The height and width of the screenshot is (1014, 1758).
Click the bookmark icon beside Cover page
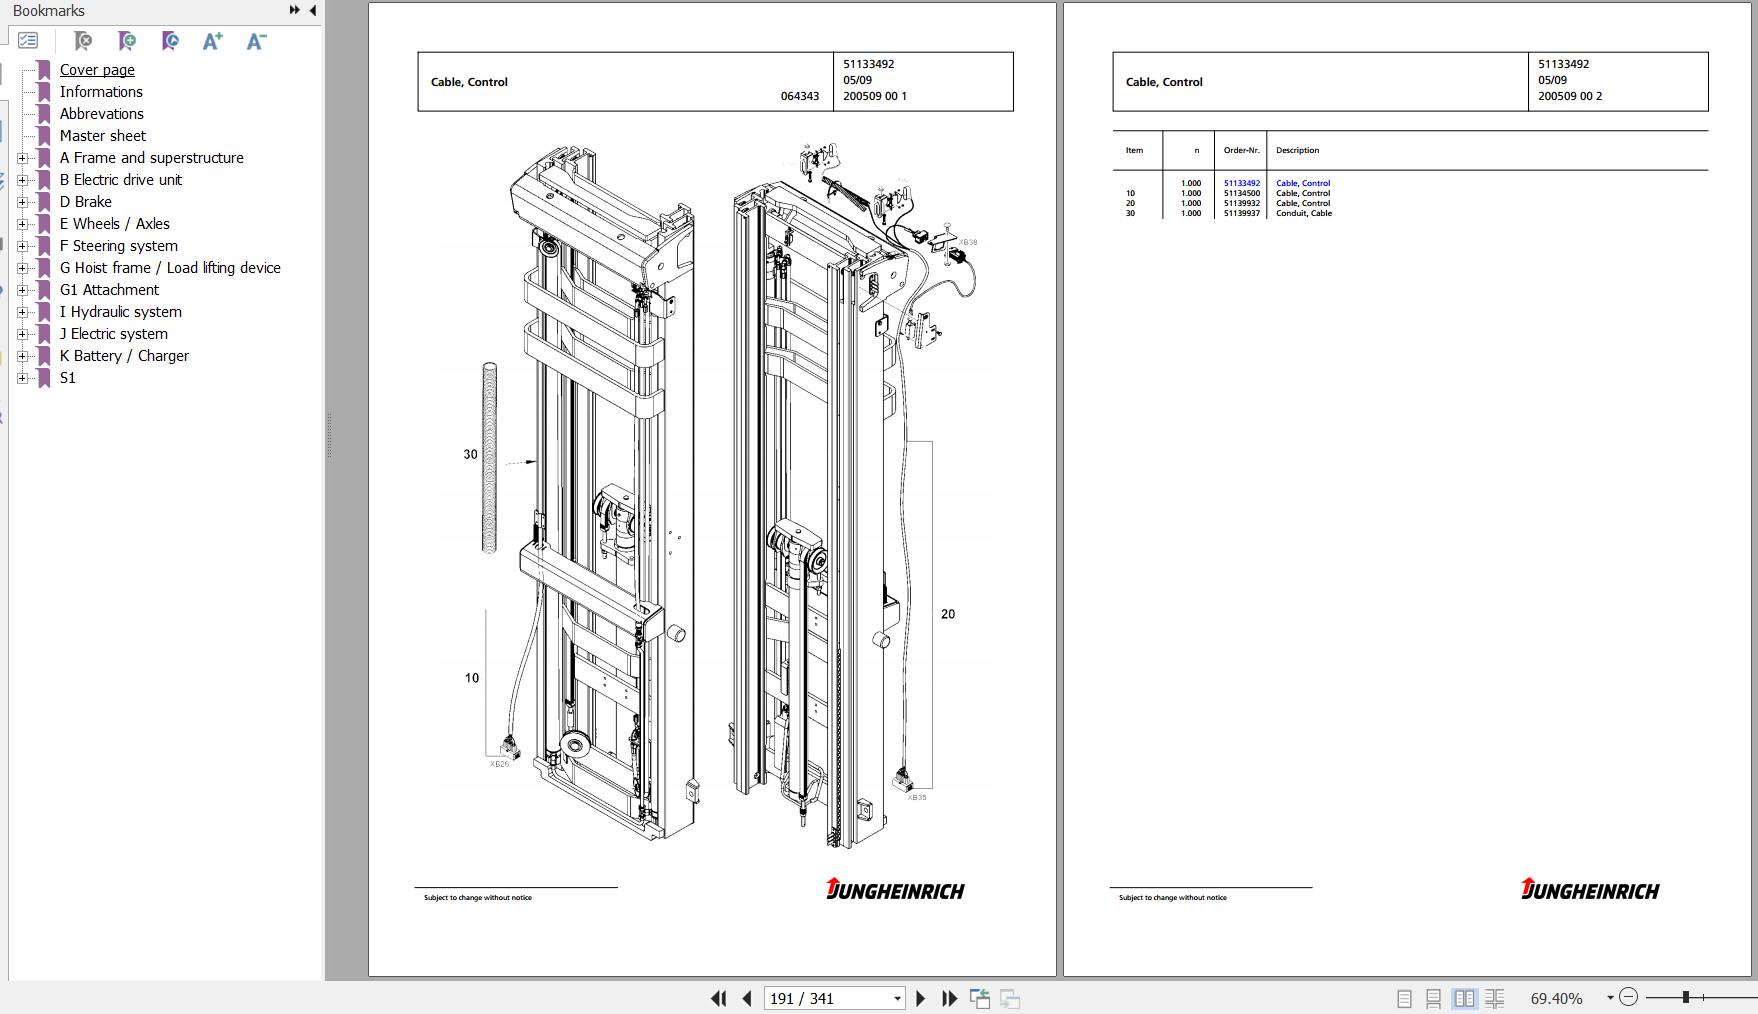(x=44, y=70)
